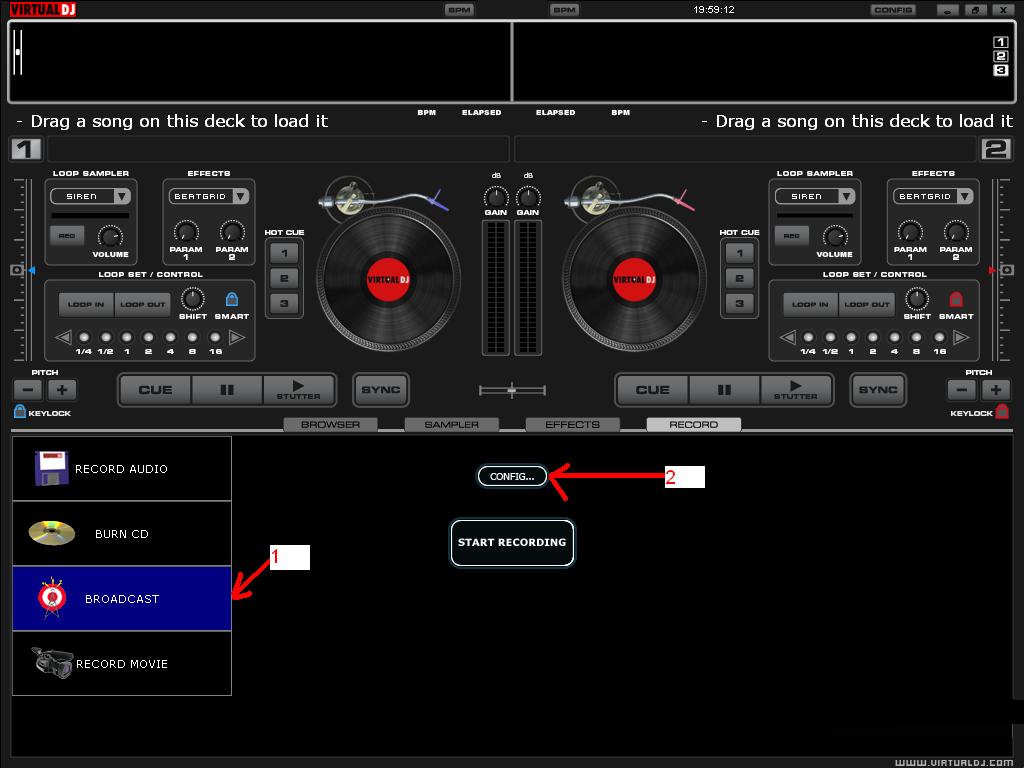Viewport: 1024px width, 768px height.
Task: Select Burn CD disc icon
Action: click(x=52, y=533)
